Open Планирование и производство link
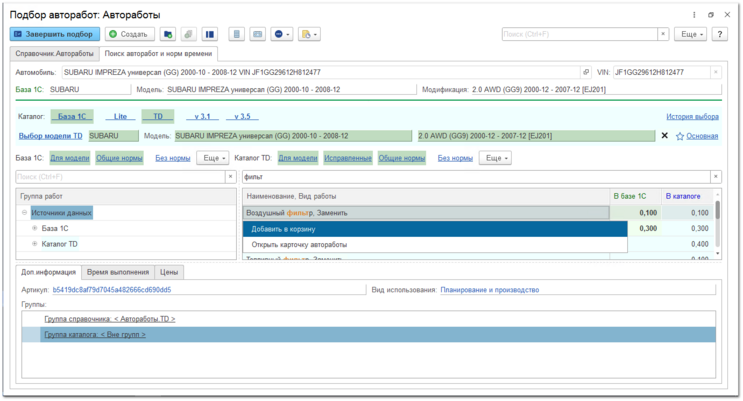 (x=489, y=290)
